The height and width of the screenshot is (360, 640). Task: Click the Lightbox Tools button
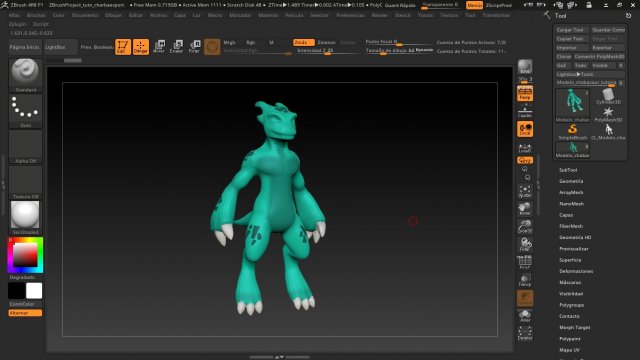point(590,74)
